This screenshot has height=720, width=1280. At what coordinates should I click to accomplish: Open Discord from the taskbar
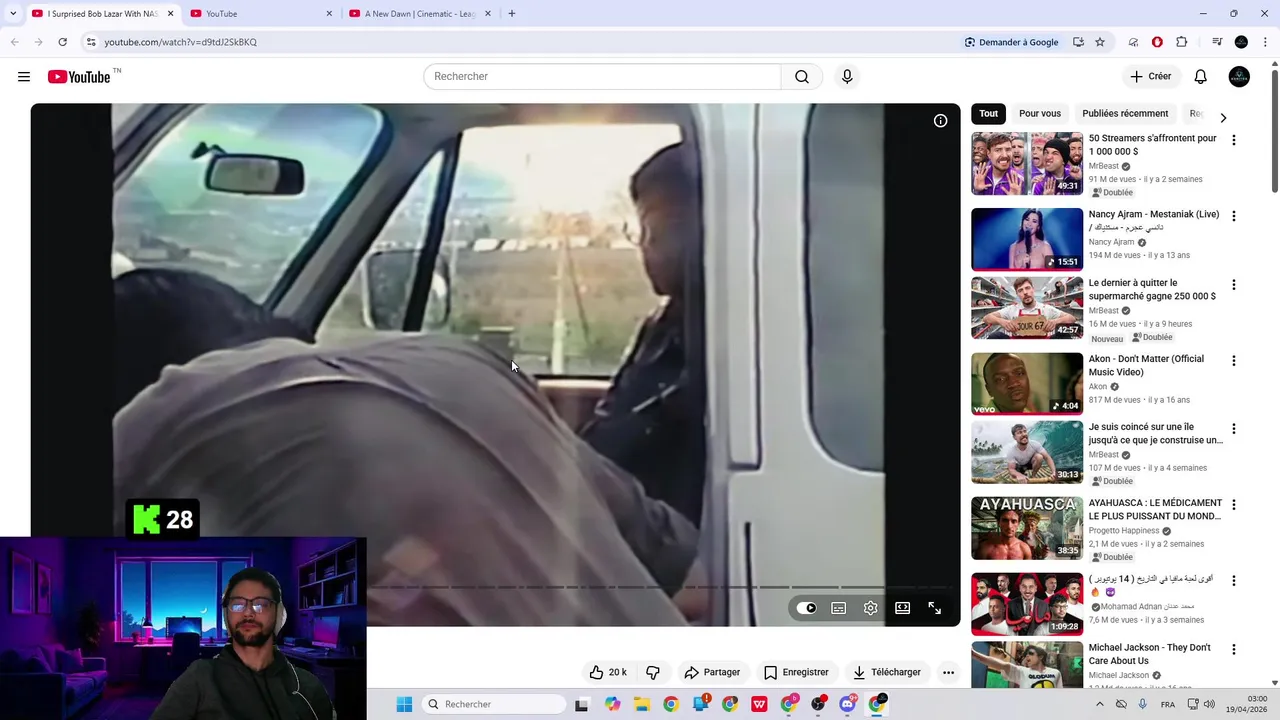coord(847,704)
